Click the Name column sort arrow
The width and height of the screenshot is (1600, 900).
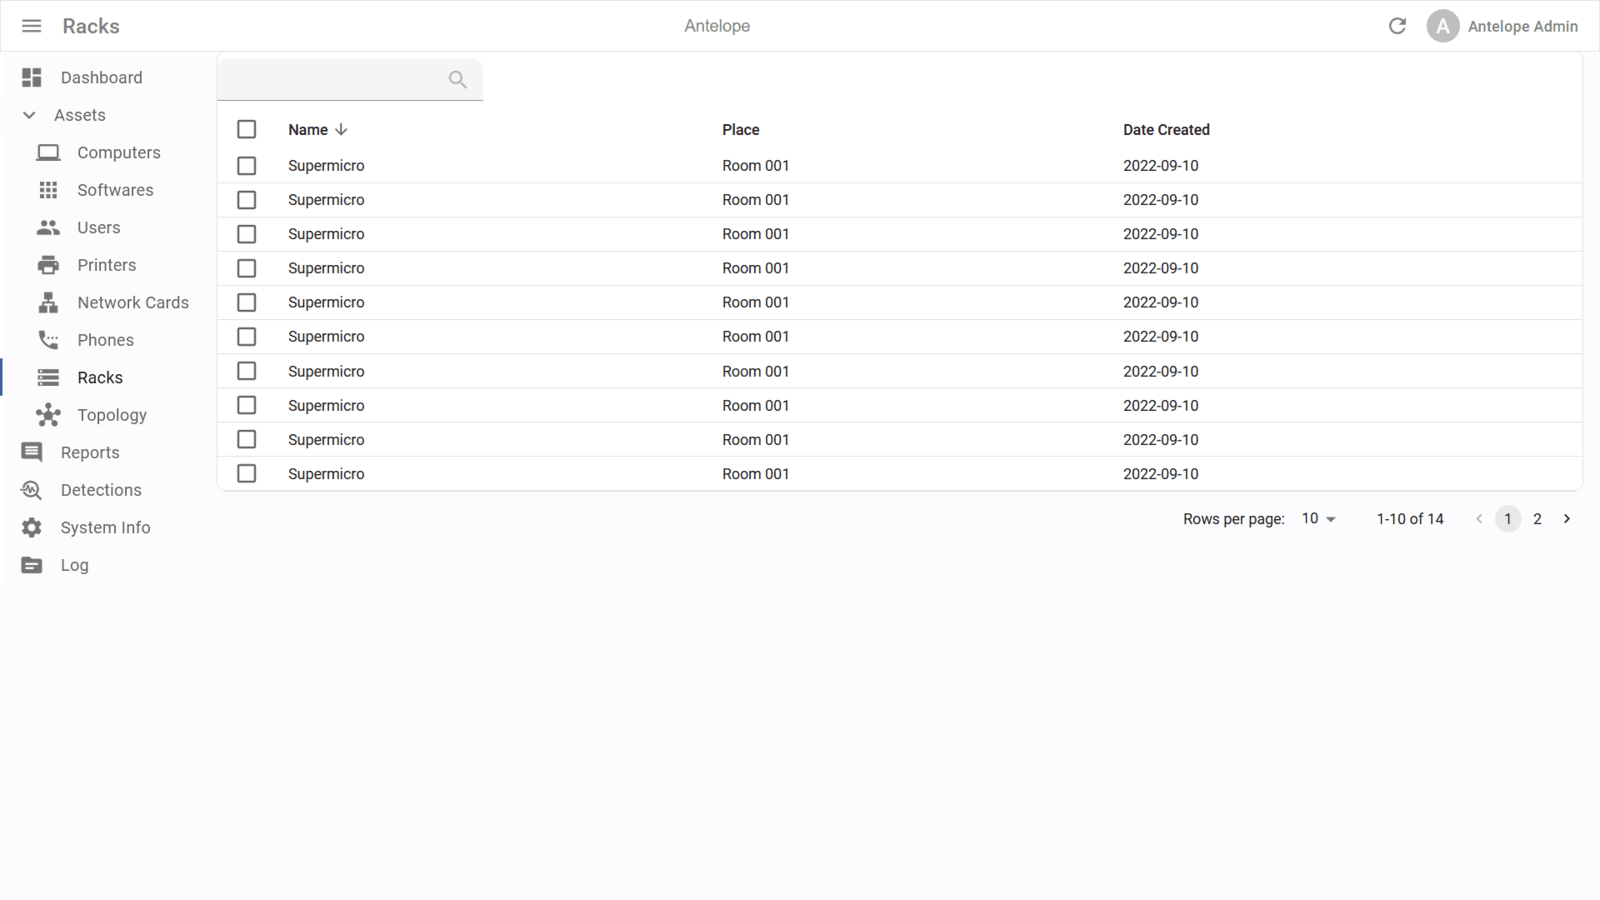click(x=341, y=129)
